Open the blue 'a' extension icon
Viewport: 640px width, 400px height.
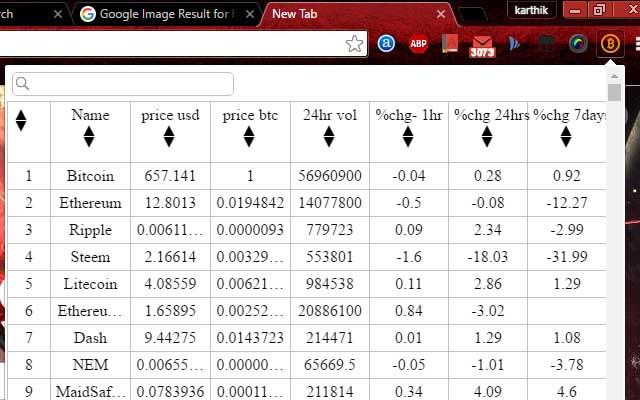(x=386, y=44)
